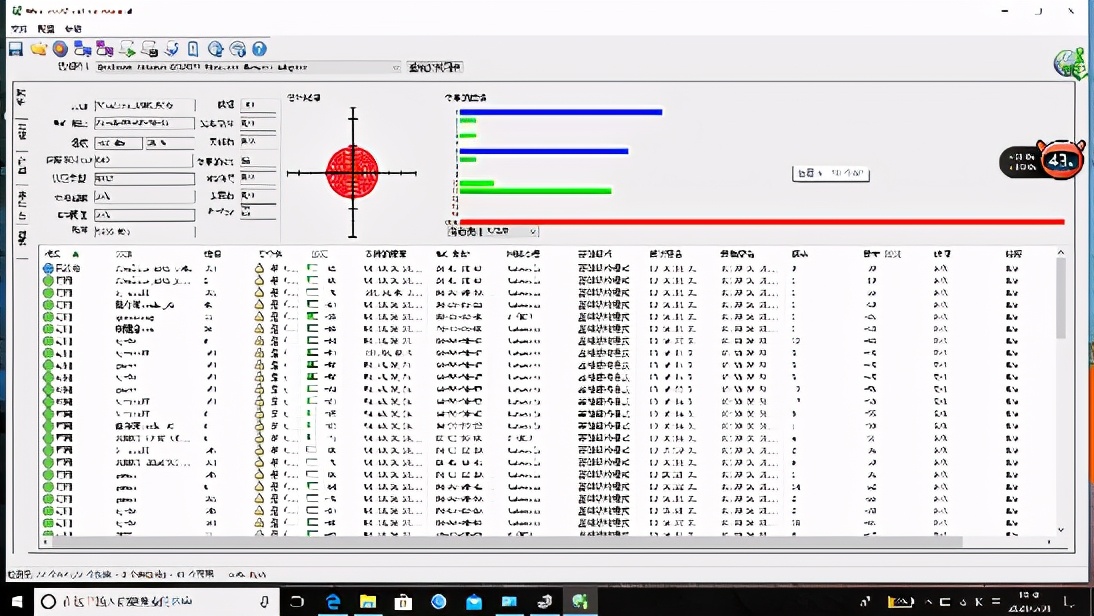The width and height of the screenshot is (1094, 616).
Task: Click the yellow open folder toolbar icon
Action: [38, 49]
